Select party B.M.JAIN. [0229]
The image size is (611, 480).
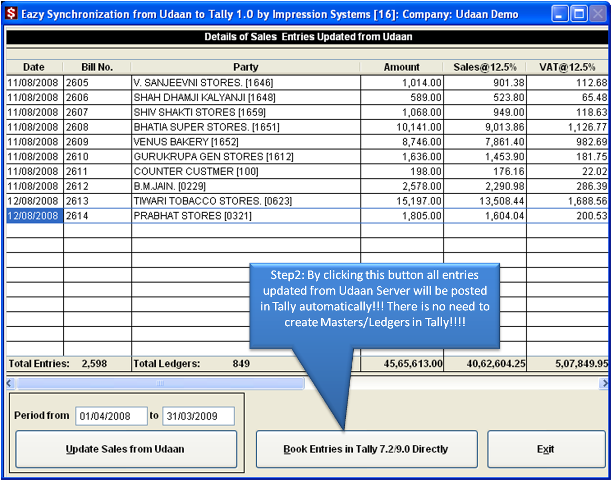pyautogui.click(x=246, y=186)
